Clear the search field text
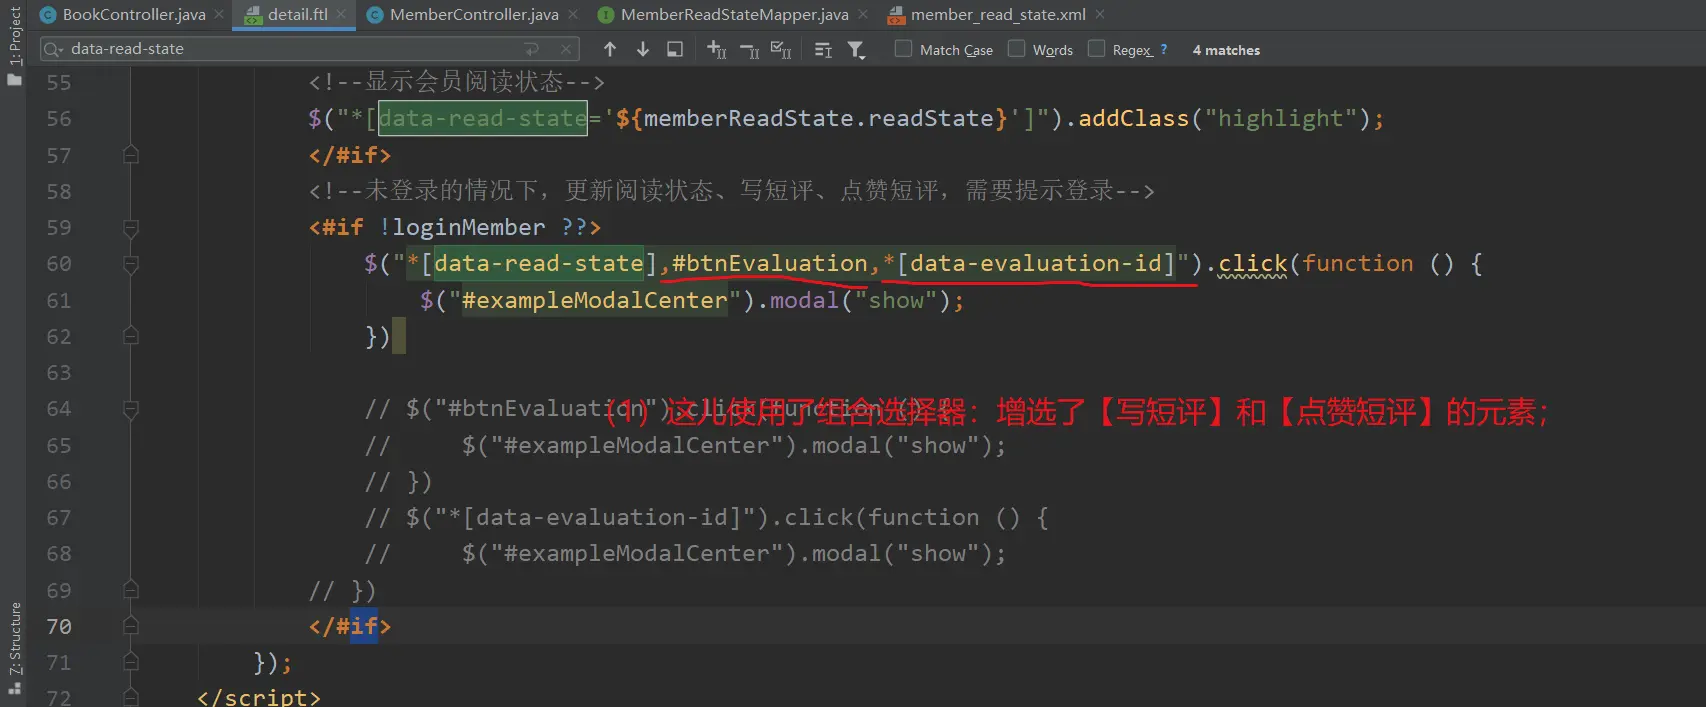This screenshot has width=1706, height=707. pos(566,49)
